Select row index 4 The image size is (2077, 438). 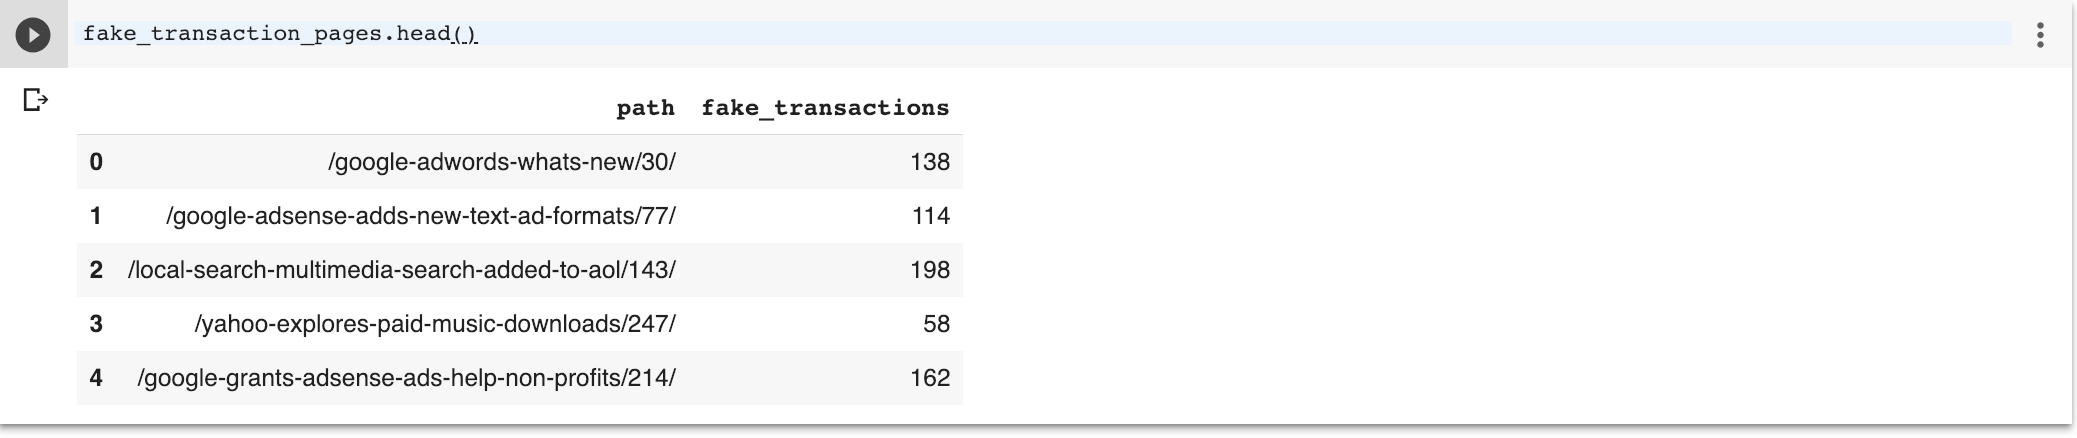click(x=96, y=378)
